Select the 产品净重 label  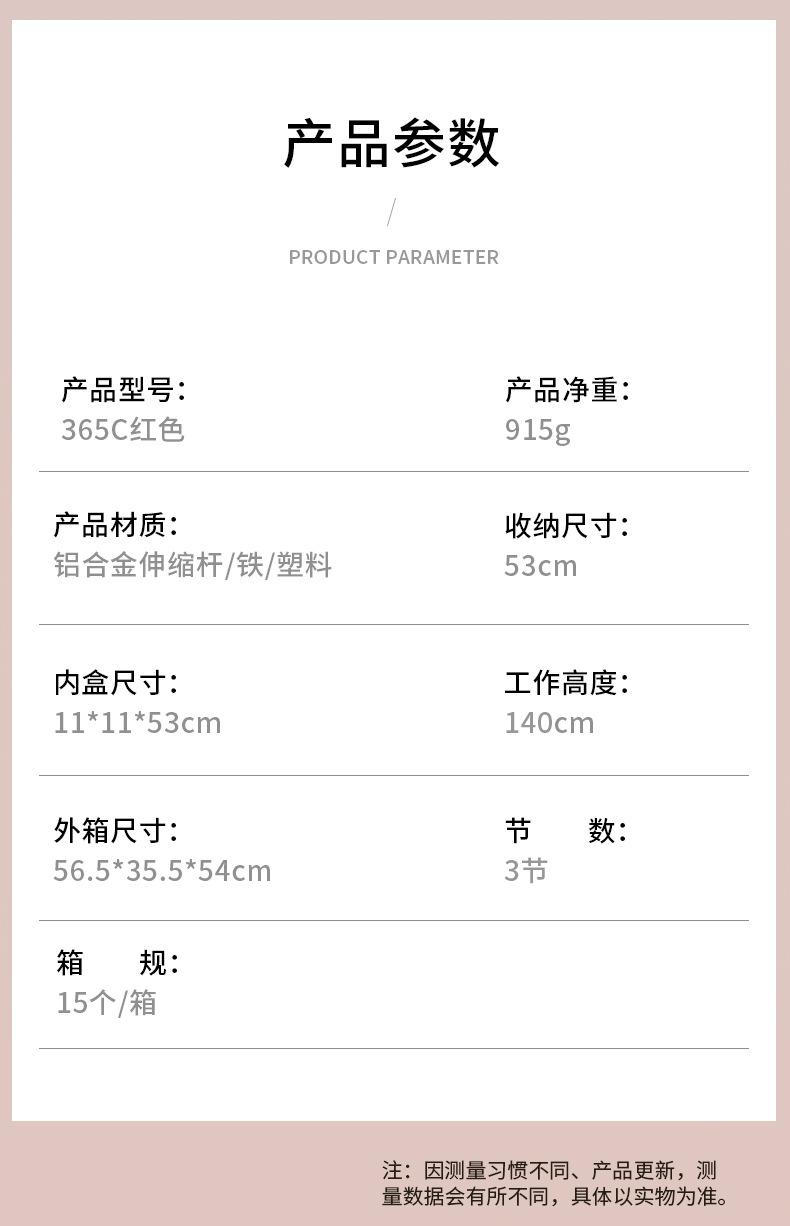[567, 390]
